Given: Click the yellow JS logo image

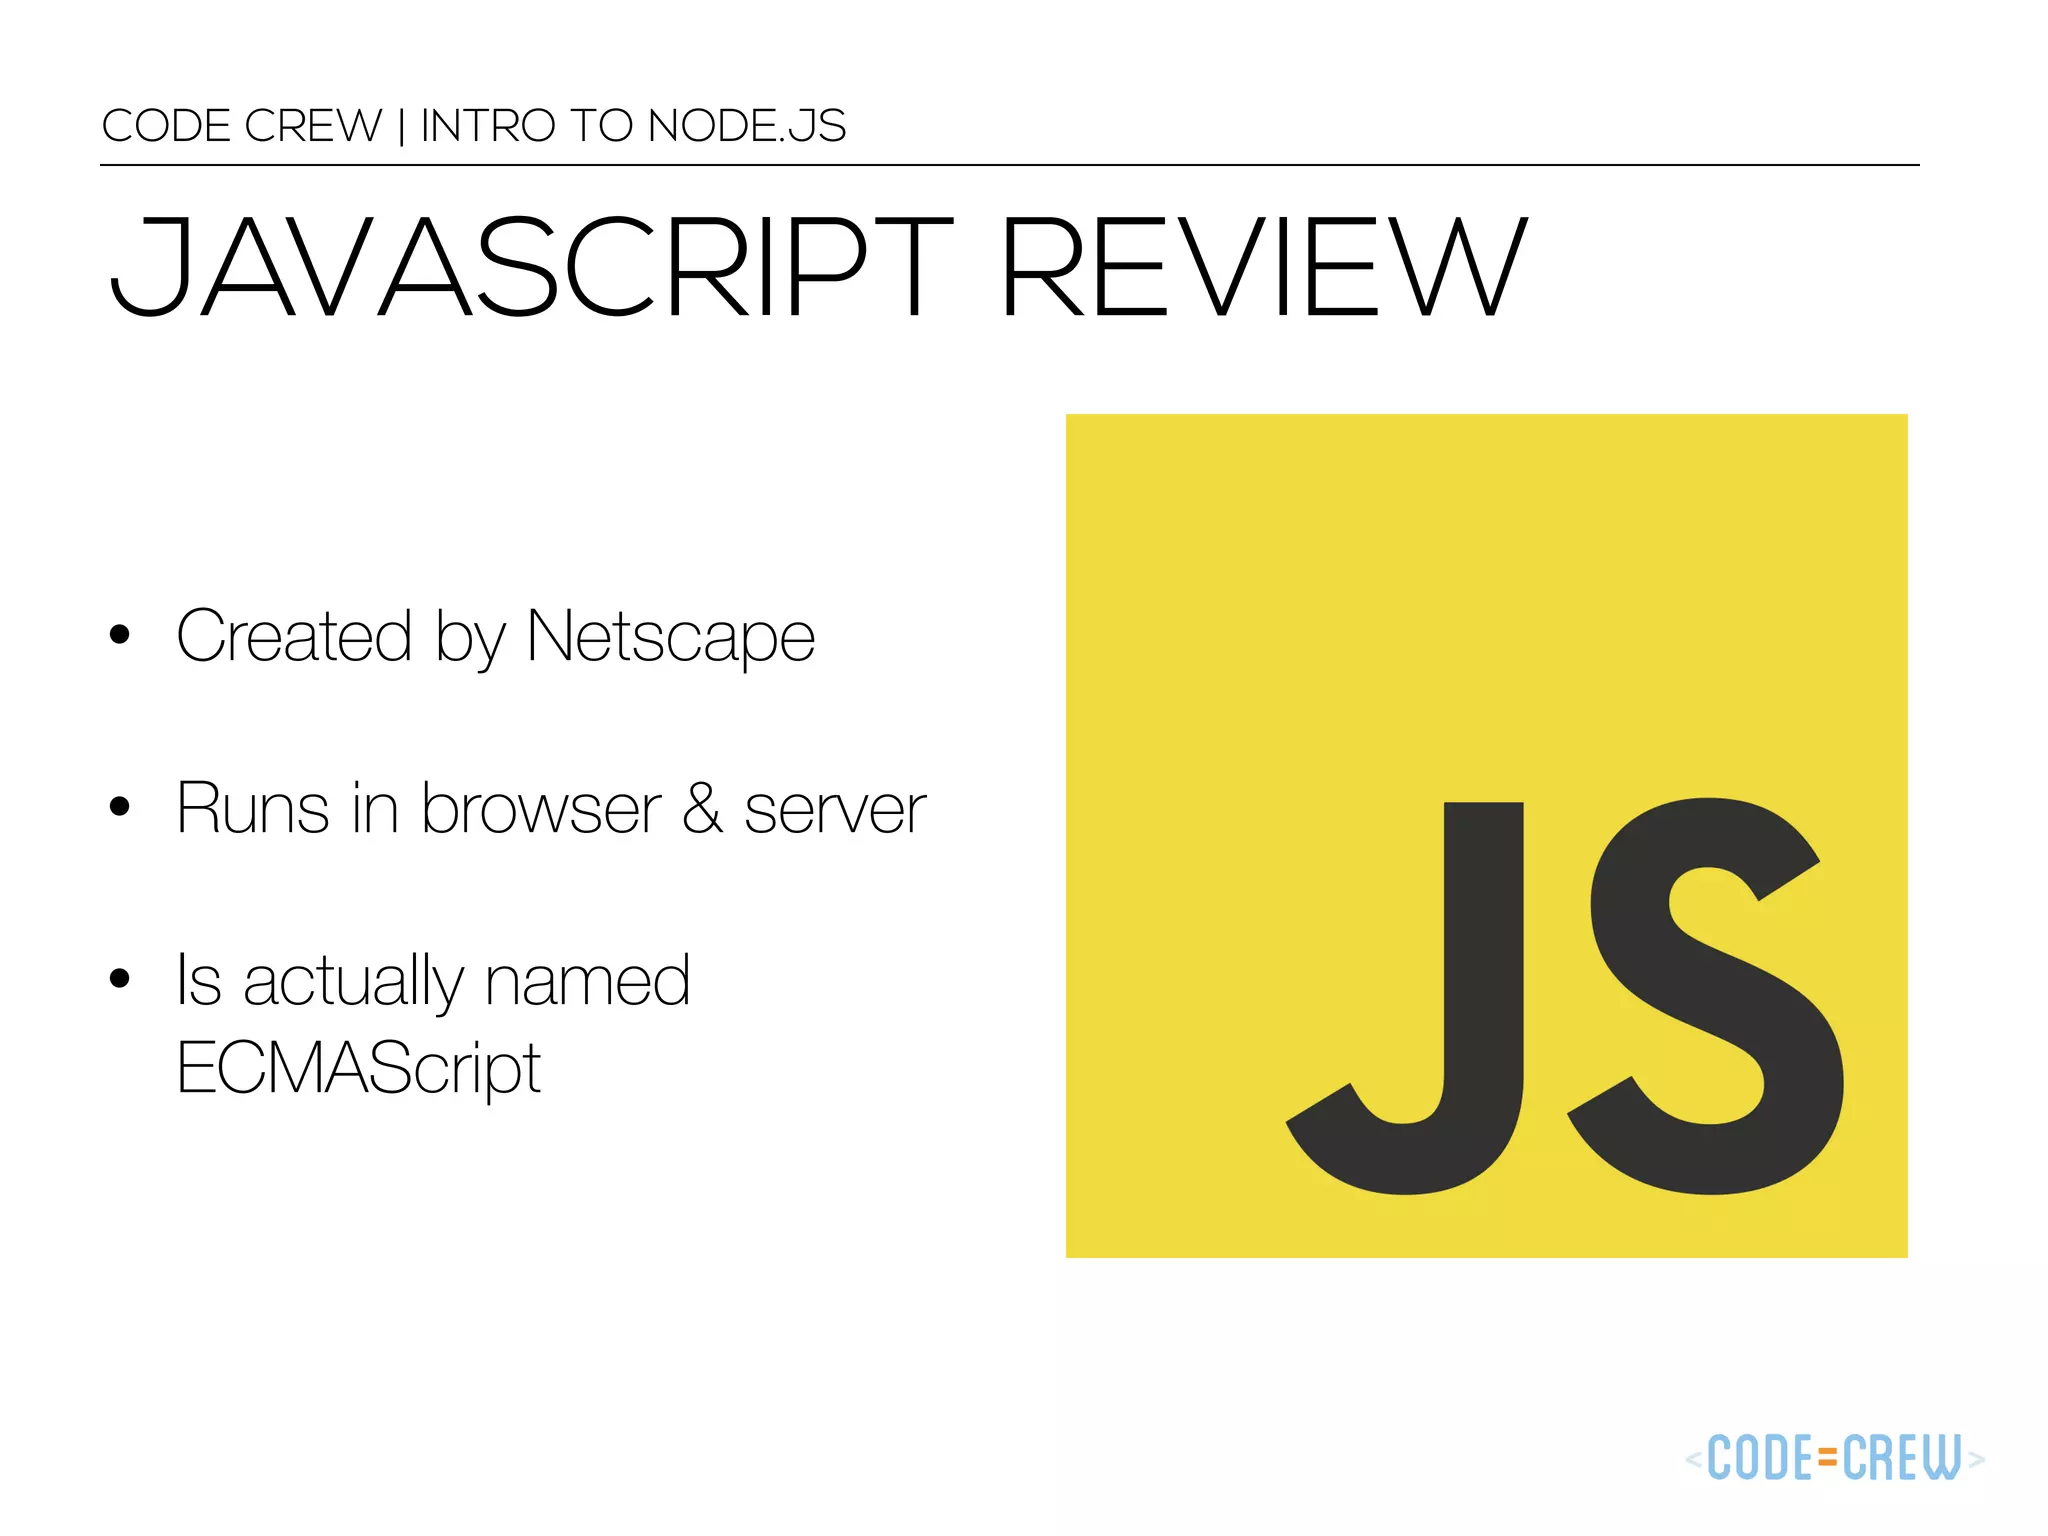Looking at the screenshot, I should pos(1486,835).
